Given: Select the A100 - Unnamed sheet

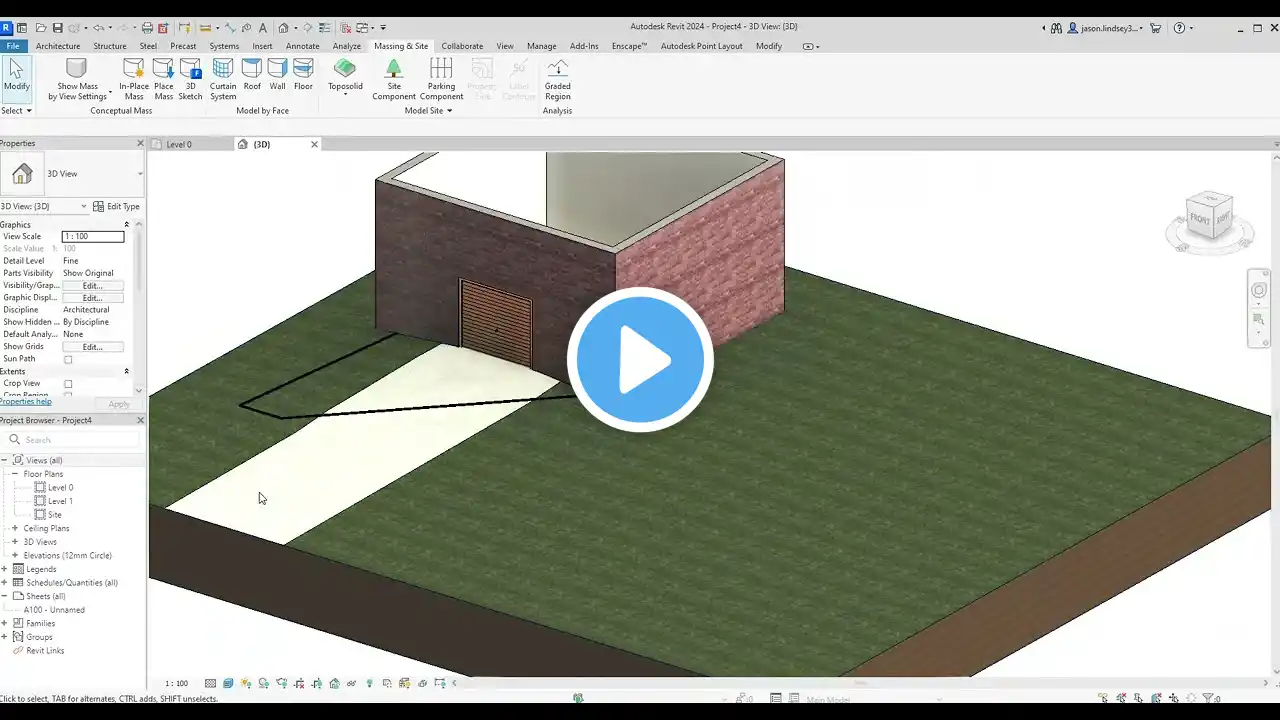Looking at the screenshot, I should [54, 610].
